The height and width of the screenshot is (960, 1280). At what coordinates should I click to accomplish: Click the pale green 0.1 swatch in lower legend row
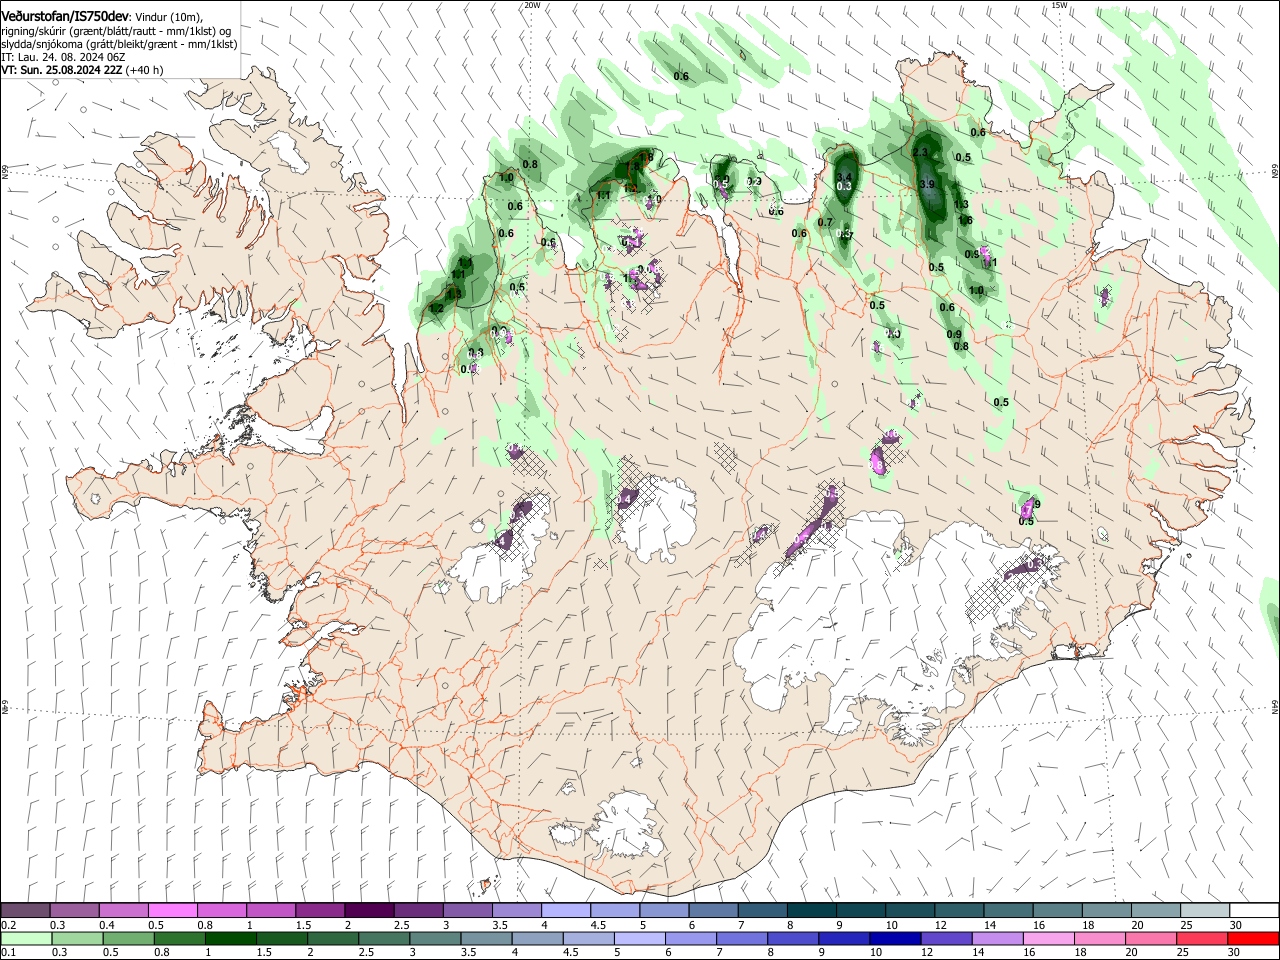(x=26, y=939)
